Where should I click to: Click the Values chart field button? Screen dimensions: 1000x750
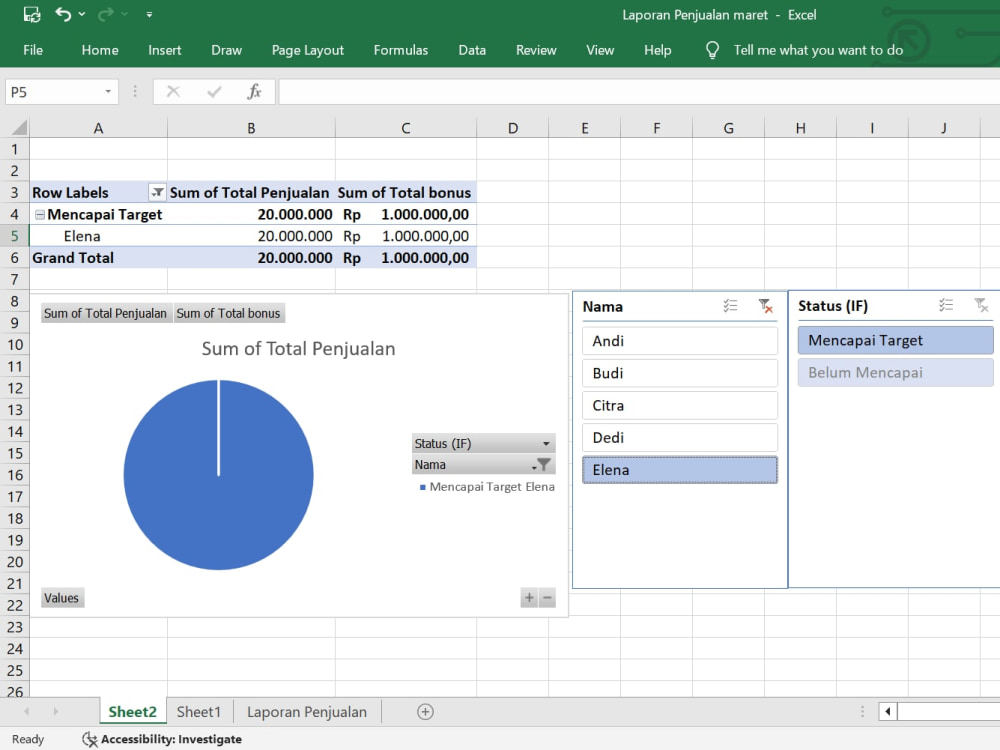pyautogui.click(x=62, y=598)
